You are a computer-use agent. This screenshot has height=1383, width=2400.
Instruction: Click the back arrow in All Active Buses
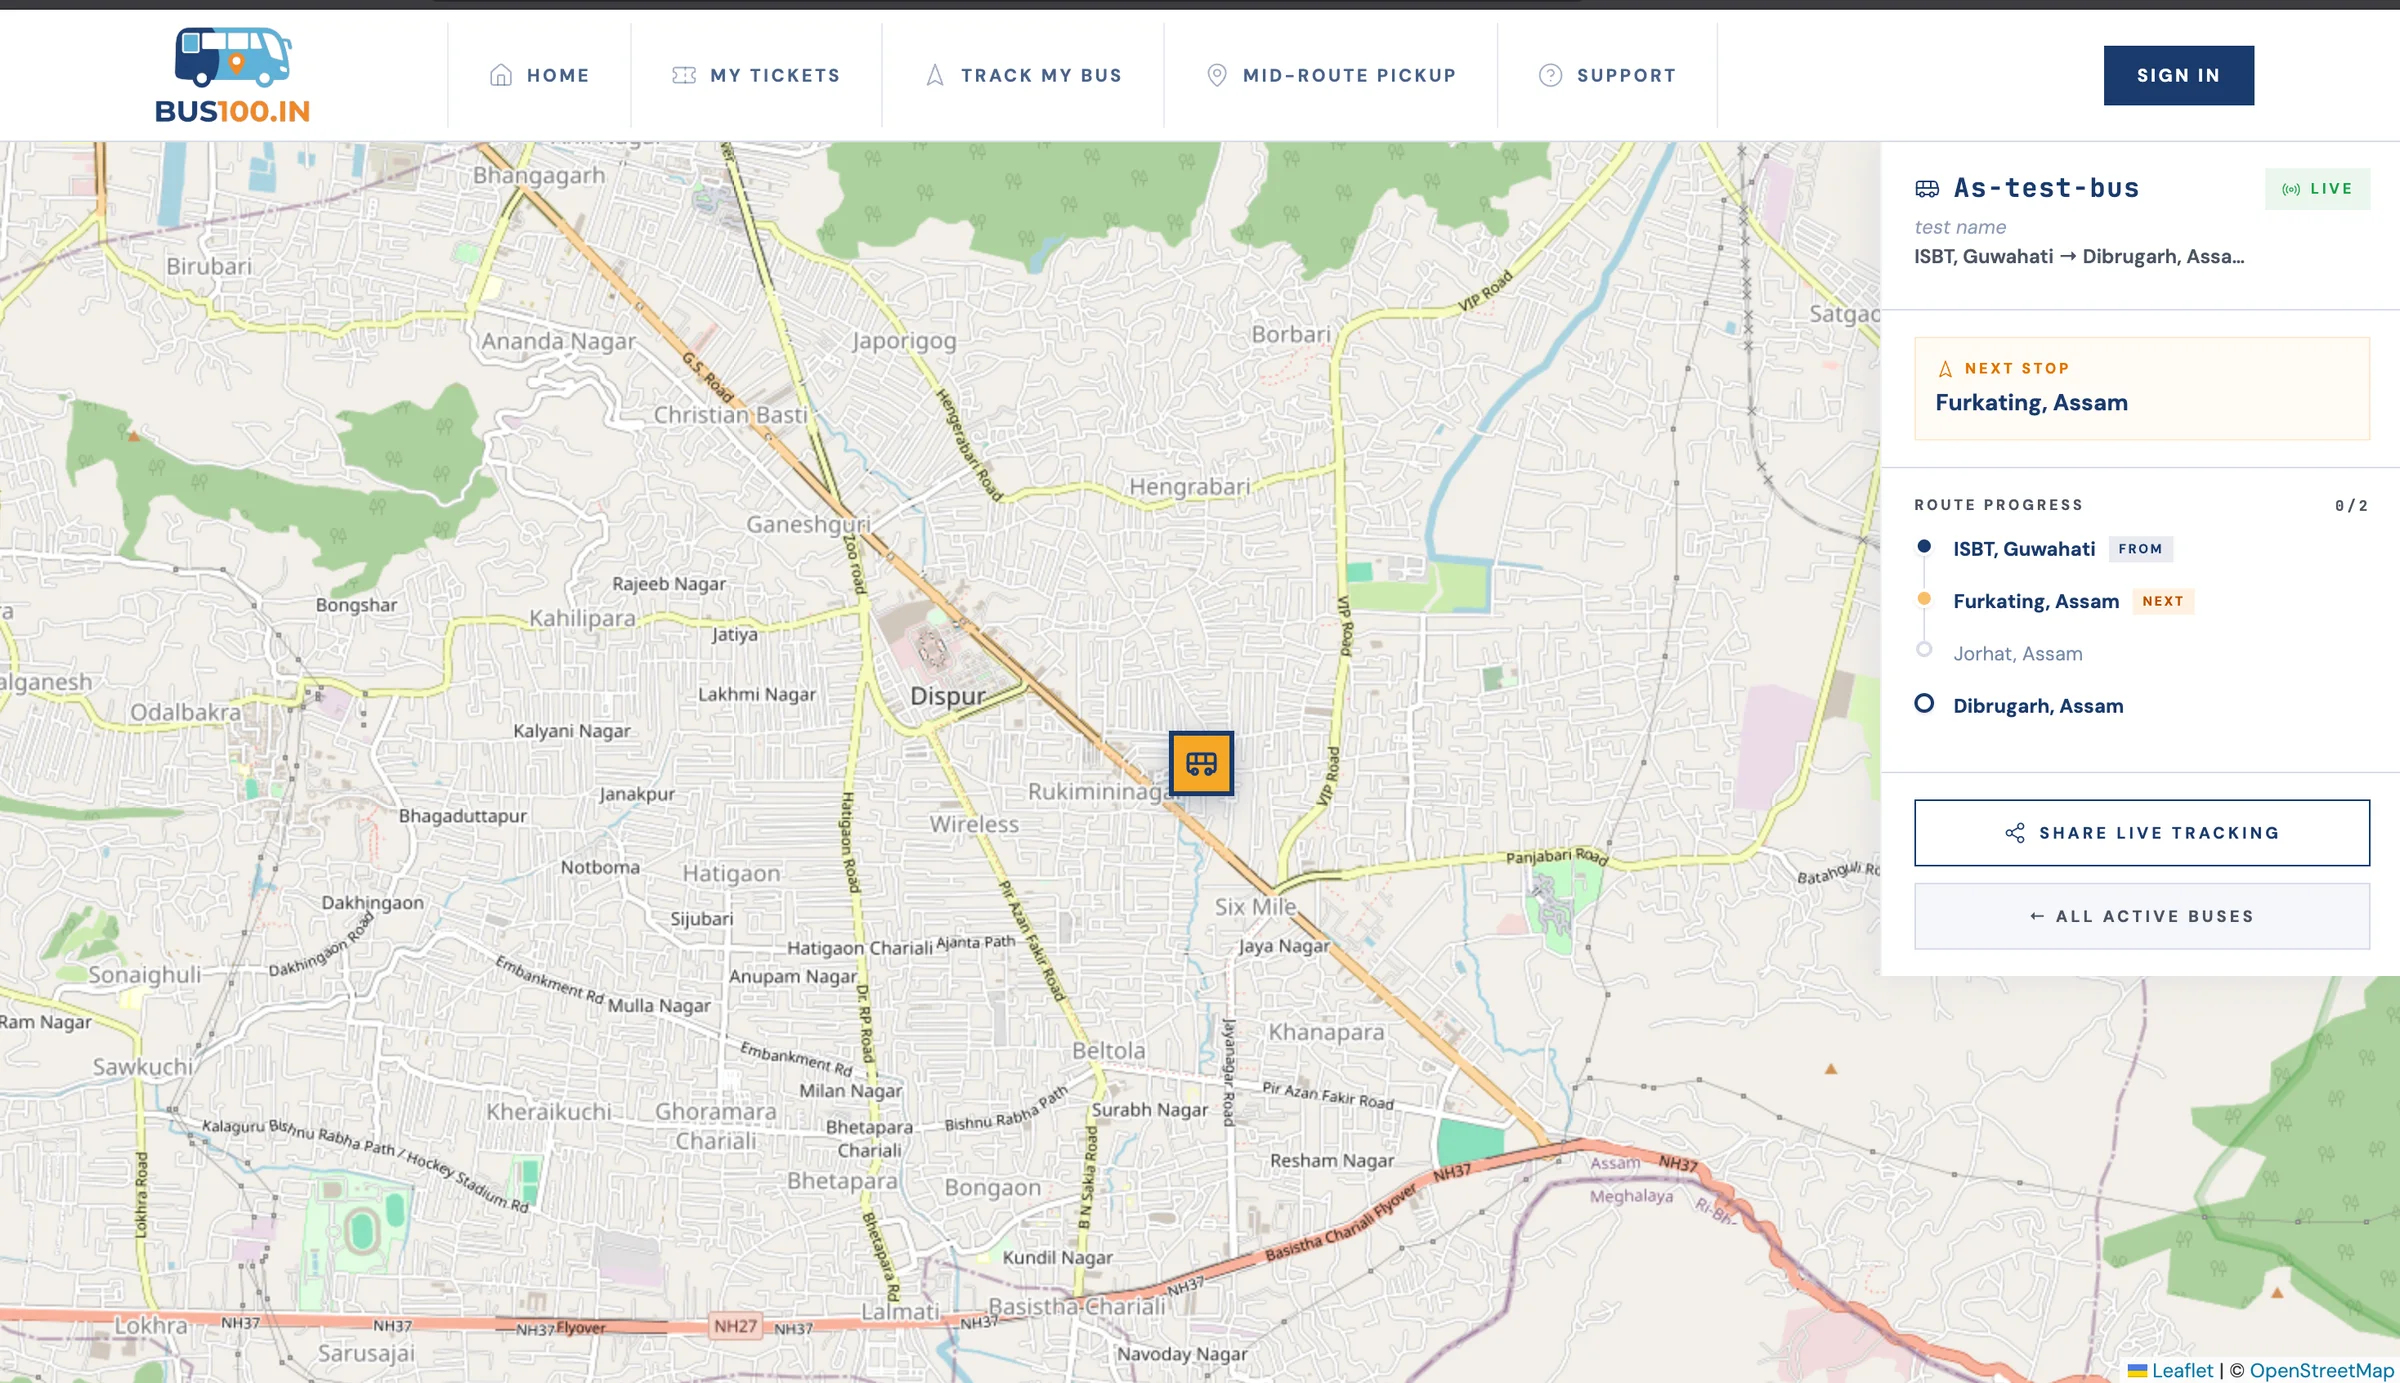[x=2037, y=916]
